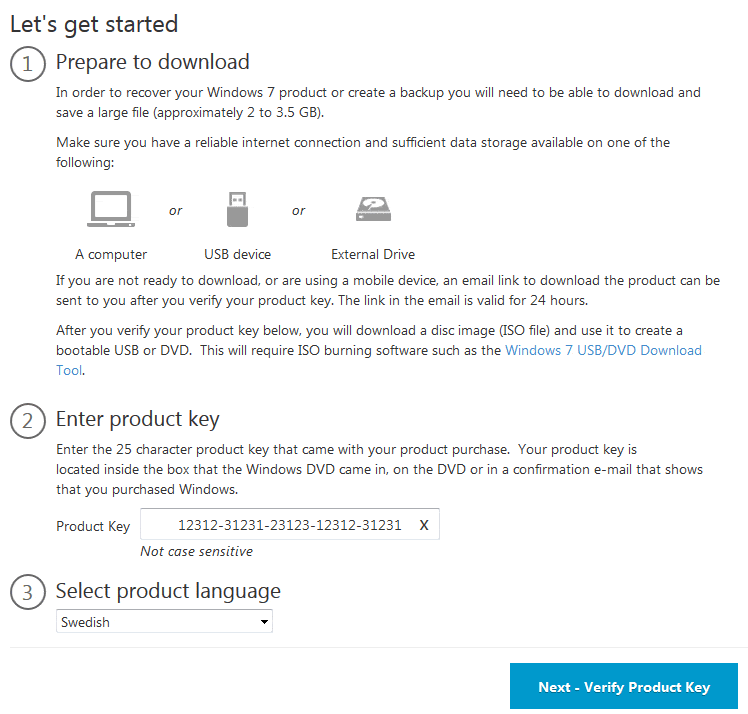Image resolution: width=748 pixels, height=714 pixels.
Task: Clear the product key with the X
Action: point(424,525)
